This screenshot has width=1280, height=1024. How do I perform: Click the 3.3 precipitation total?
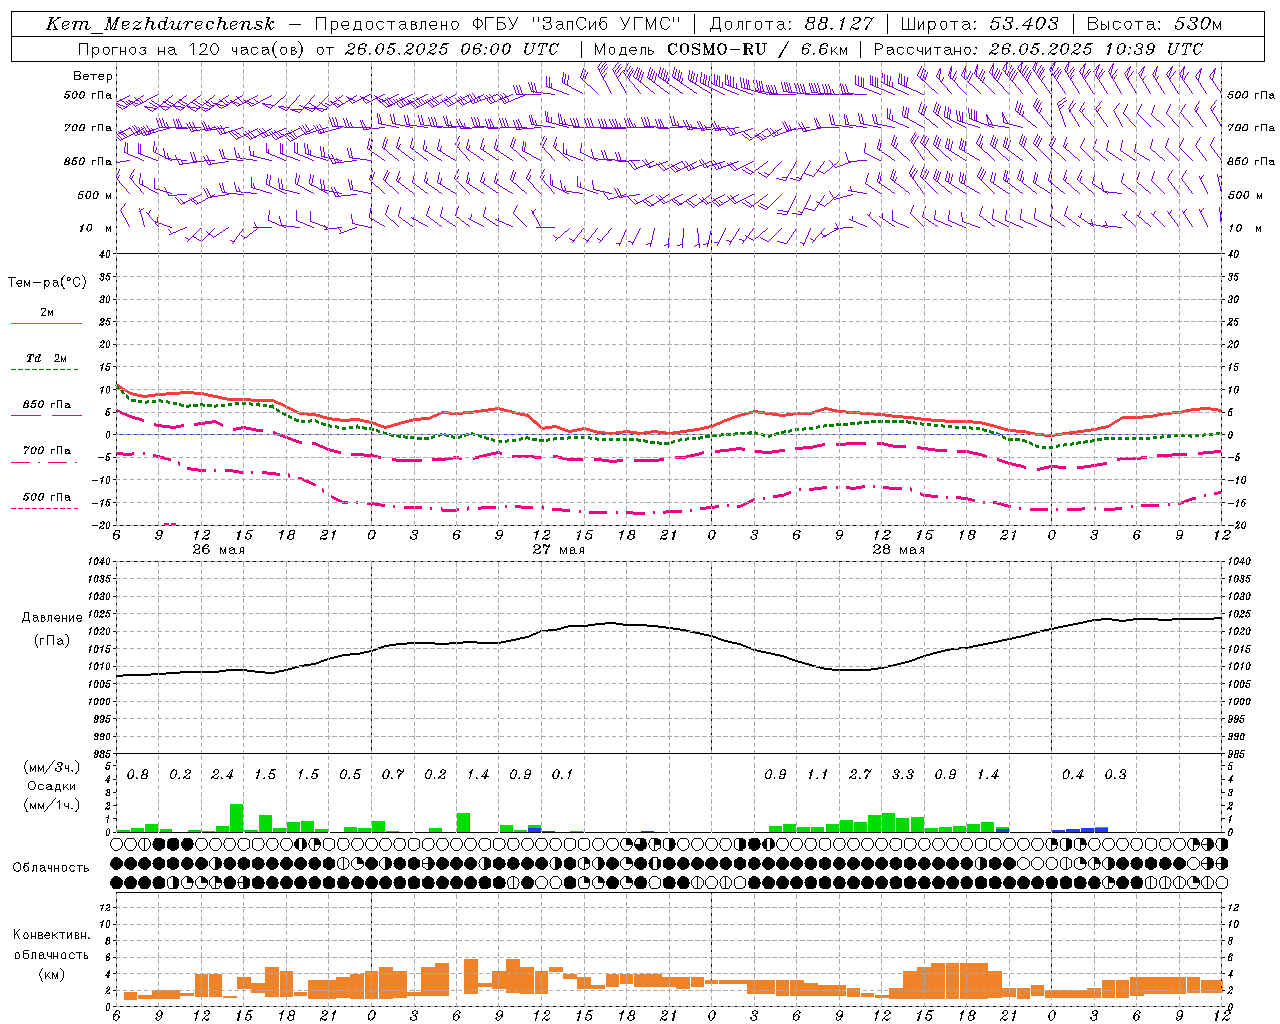[903, 775]
